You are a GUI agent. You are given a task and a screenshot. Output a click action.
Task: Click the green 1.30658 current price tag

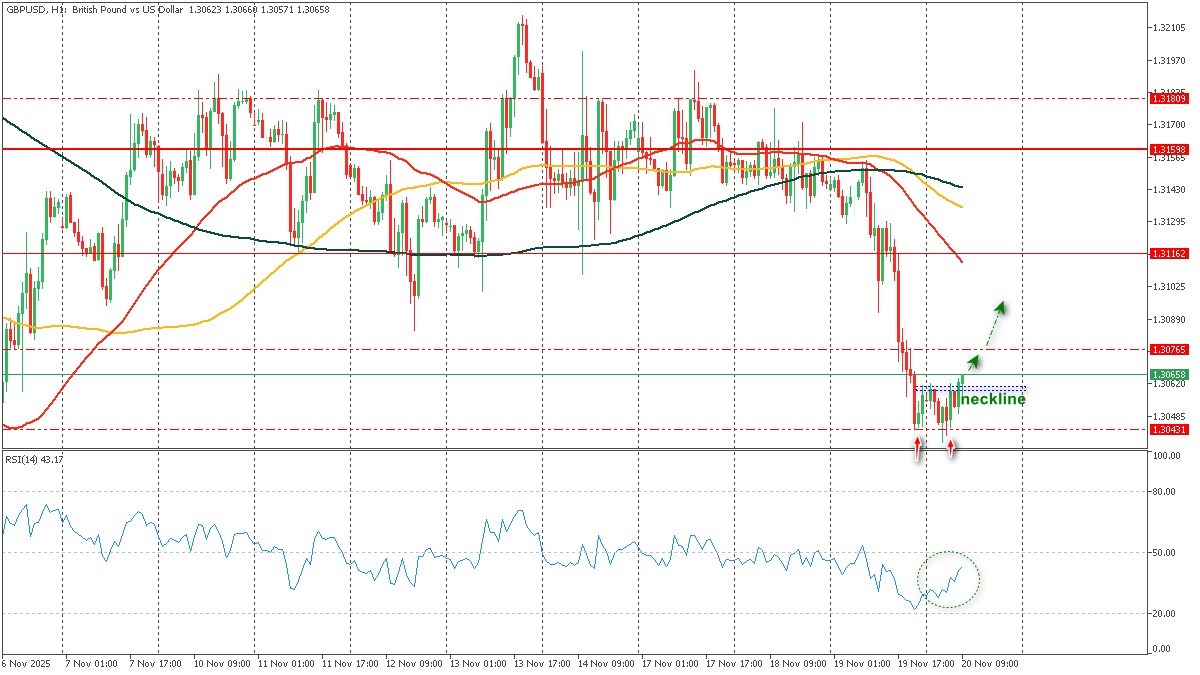(1168, 374)
